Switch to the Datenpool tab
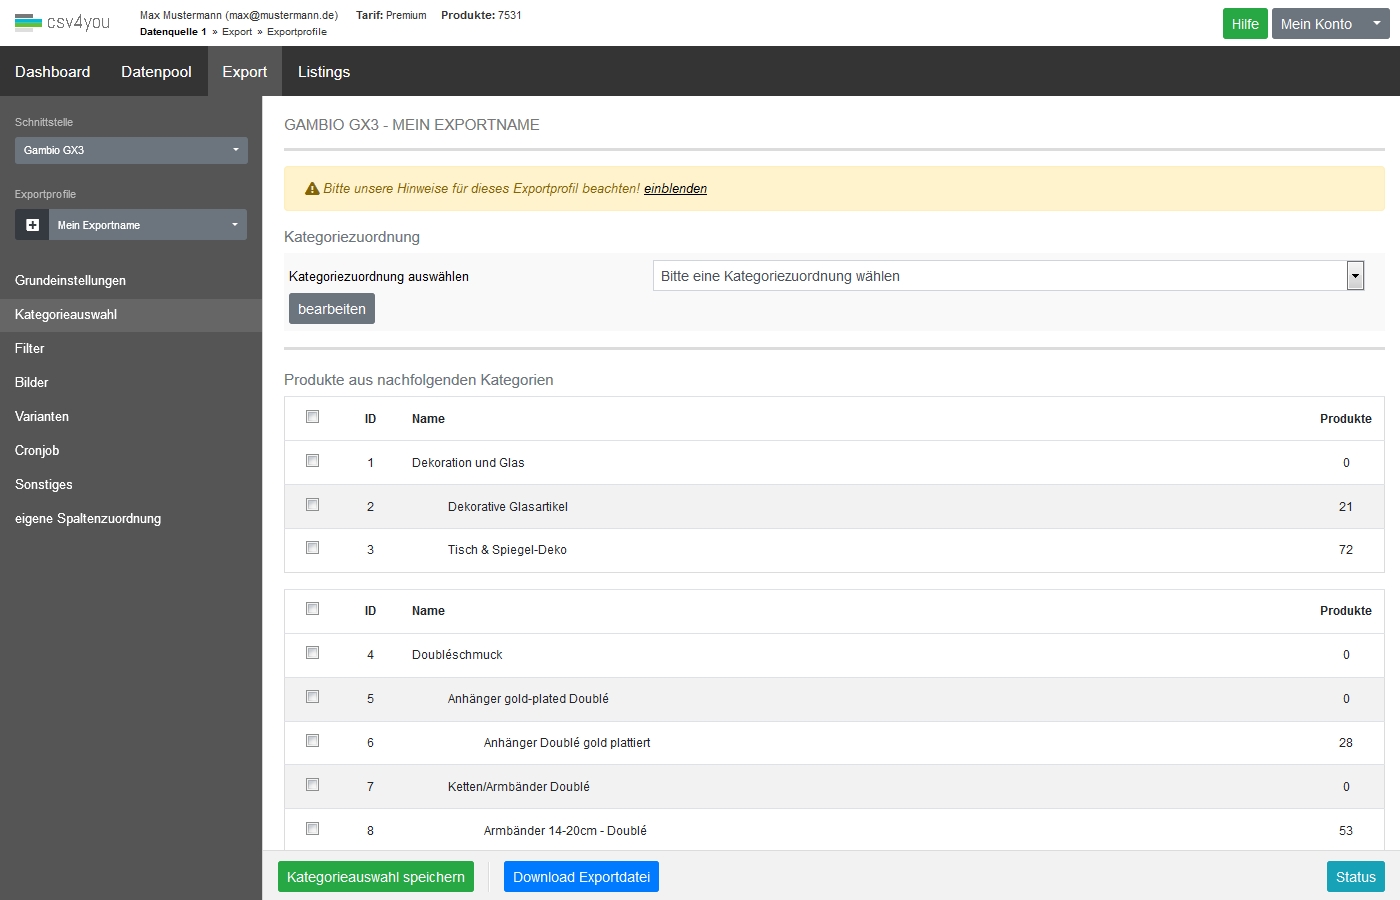Image resolution: width=1400 pixels, height=900 pixels. click(156, 72)
